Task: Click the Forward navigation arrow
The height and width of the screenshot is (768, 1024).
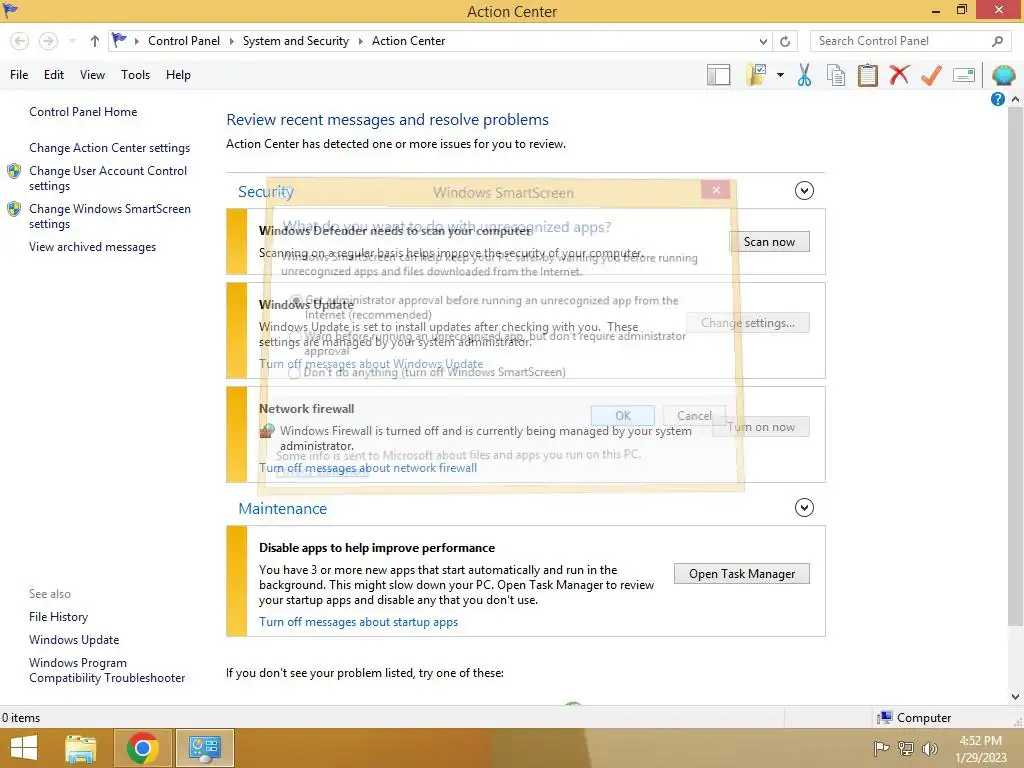Action: [x=48, y=41]
